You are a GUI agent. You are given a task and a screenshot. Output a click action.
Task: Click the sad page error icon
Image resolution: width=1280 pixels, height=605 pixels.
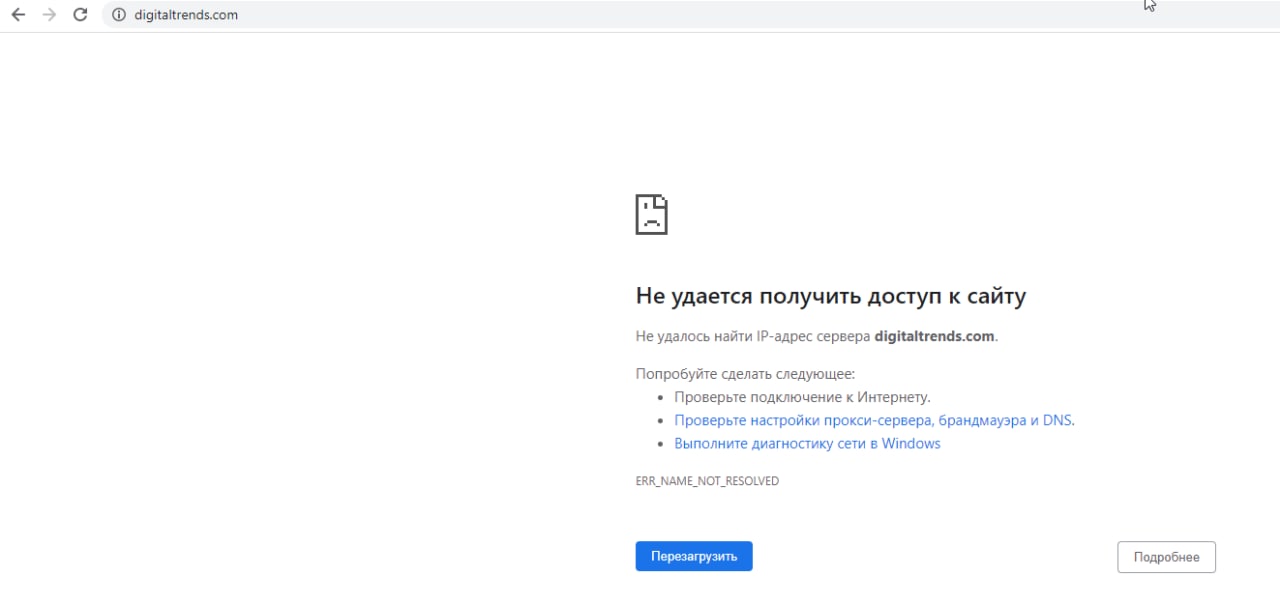651,214
